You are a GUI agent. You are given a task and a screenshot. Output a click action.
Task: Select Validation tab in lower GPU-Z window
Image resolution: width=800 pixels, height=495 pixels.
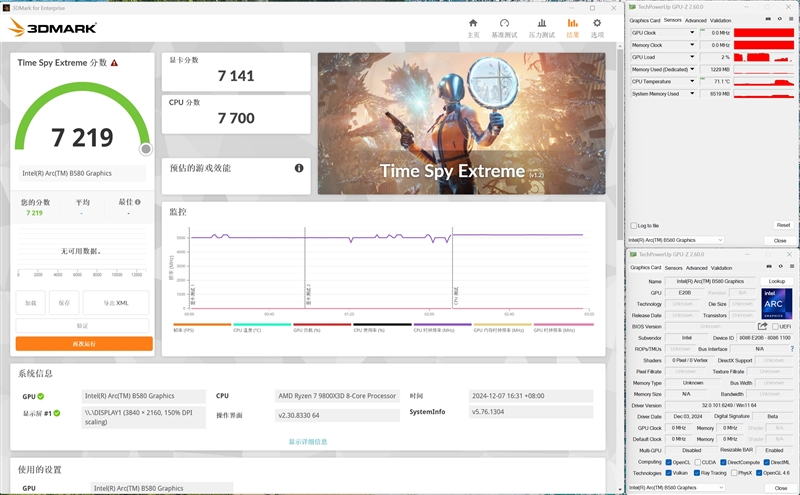pyautogui.click(x=721, y=268)
